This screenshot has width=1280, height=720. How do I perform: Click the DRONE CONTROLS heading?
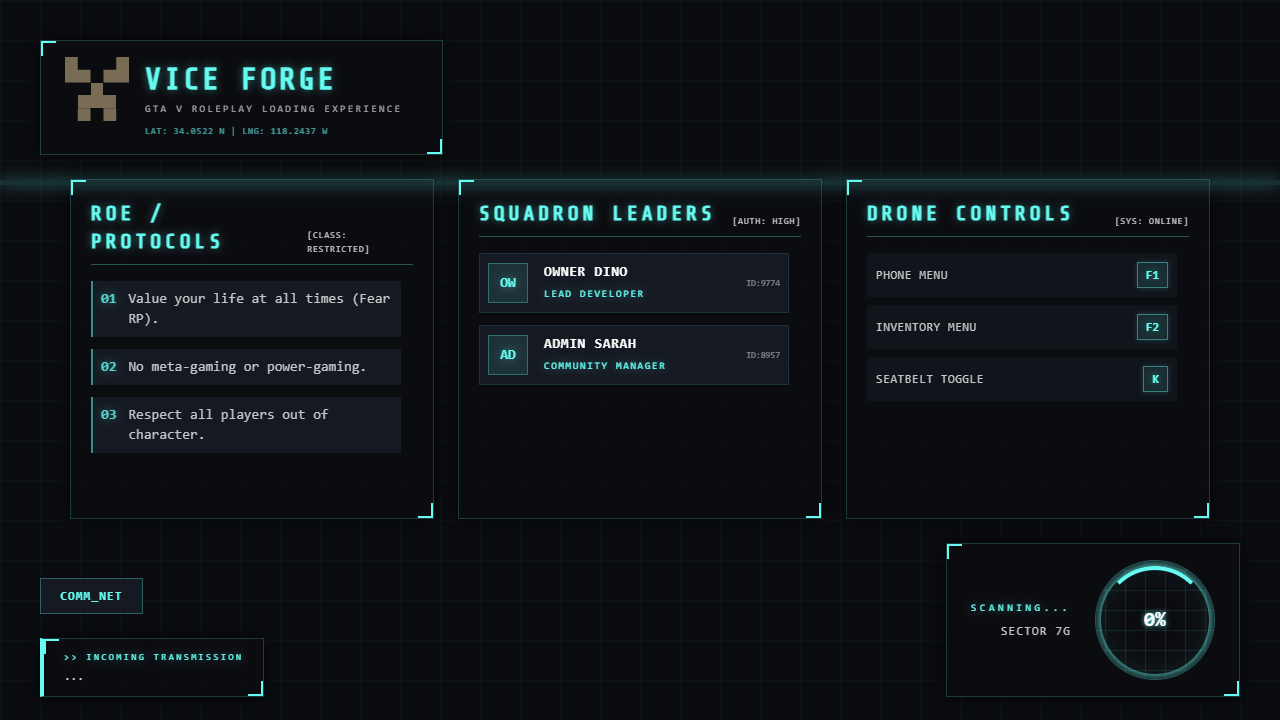point(969,213)
